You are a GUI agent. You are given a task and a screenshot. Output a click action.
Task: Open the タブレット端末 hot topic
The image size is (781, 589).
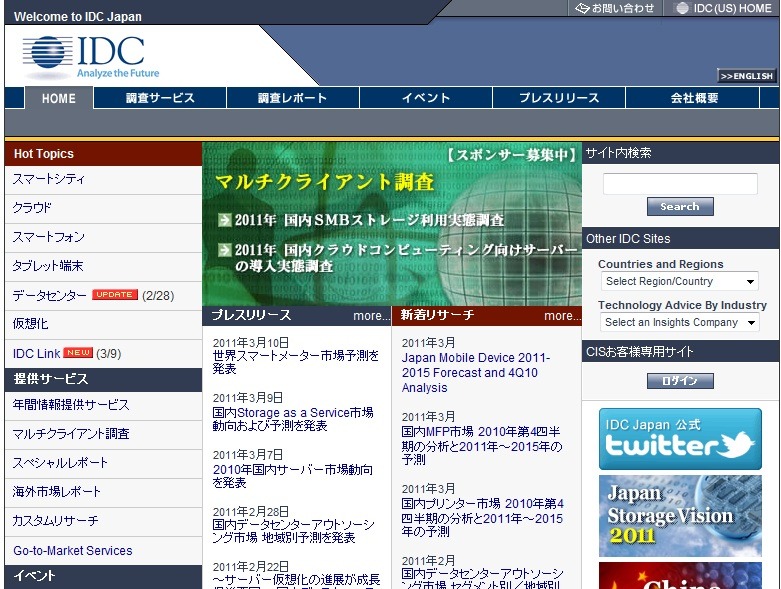48,266
